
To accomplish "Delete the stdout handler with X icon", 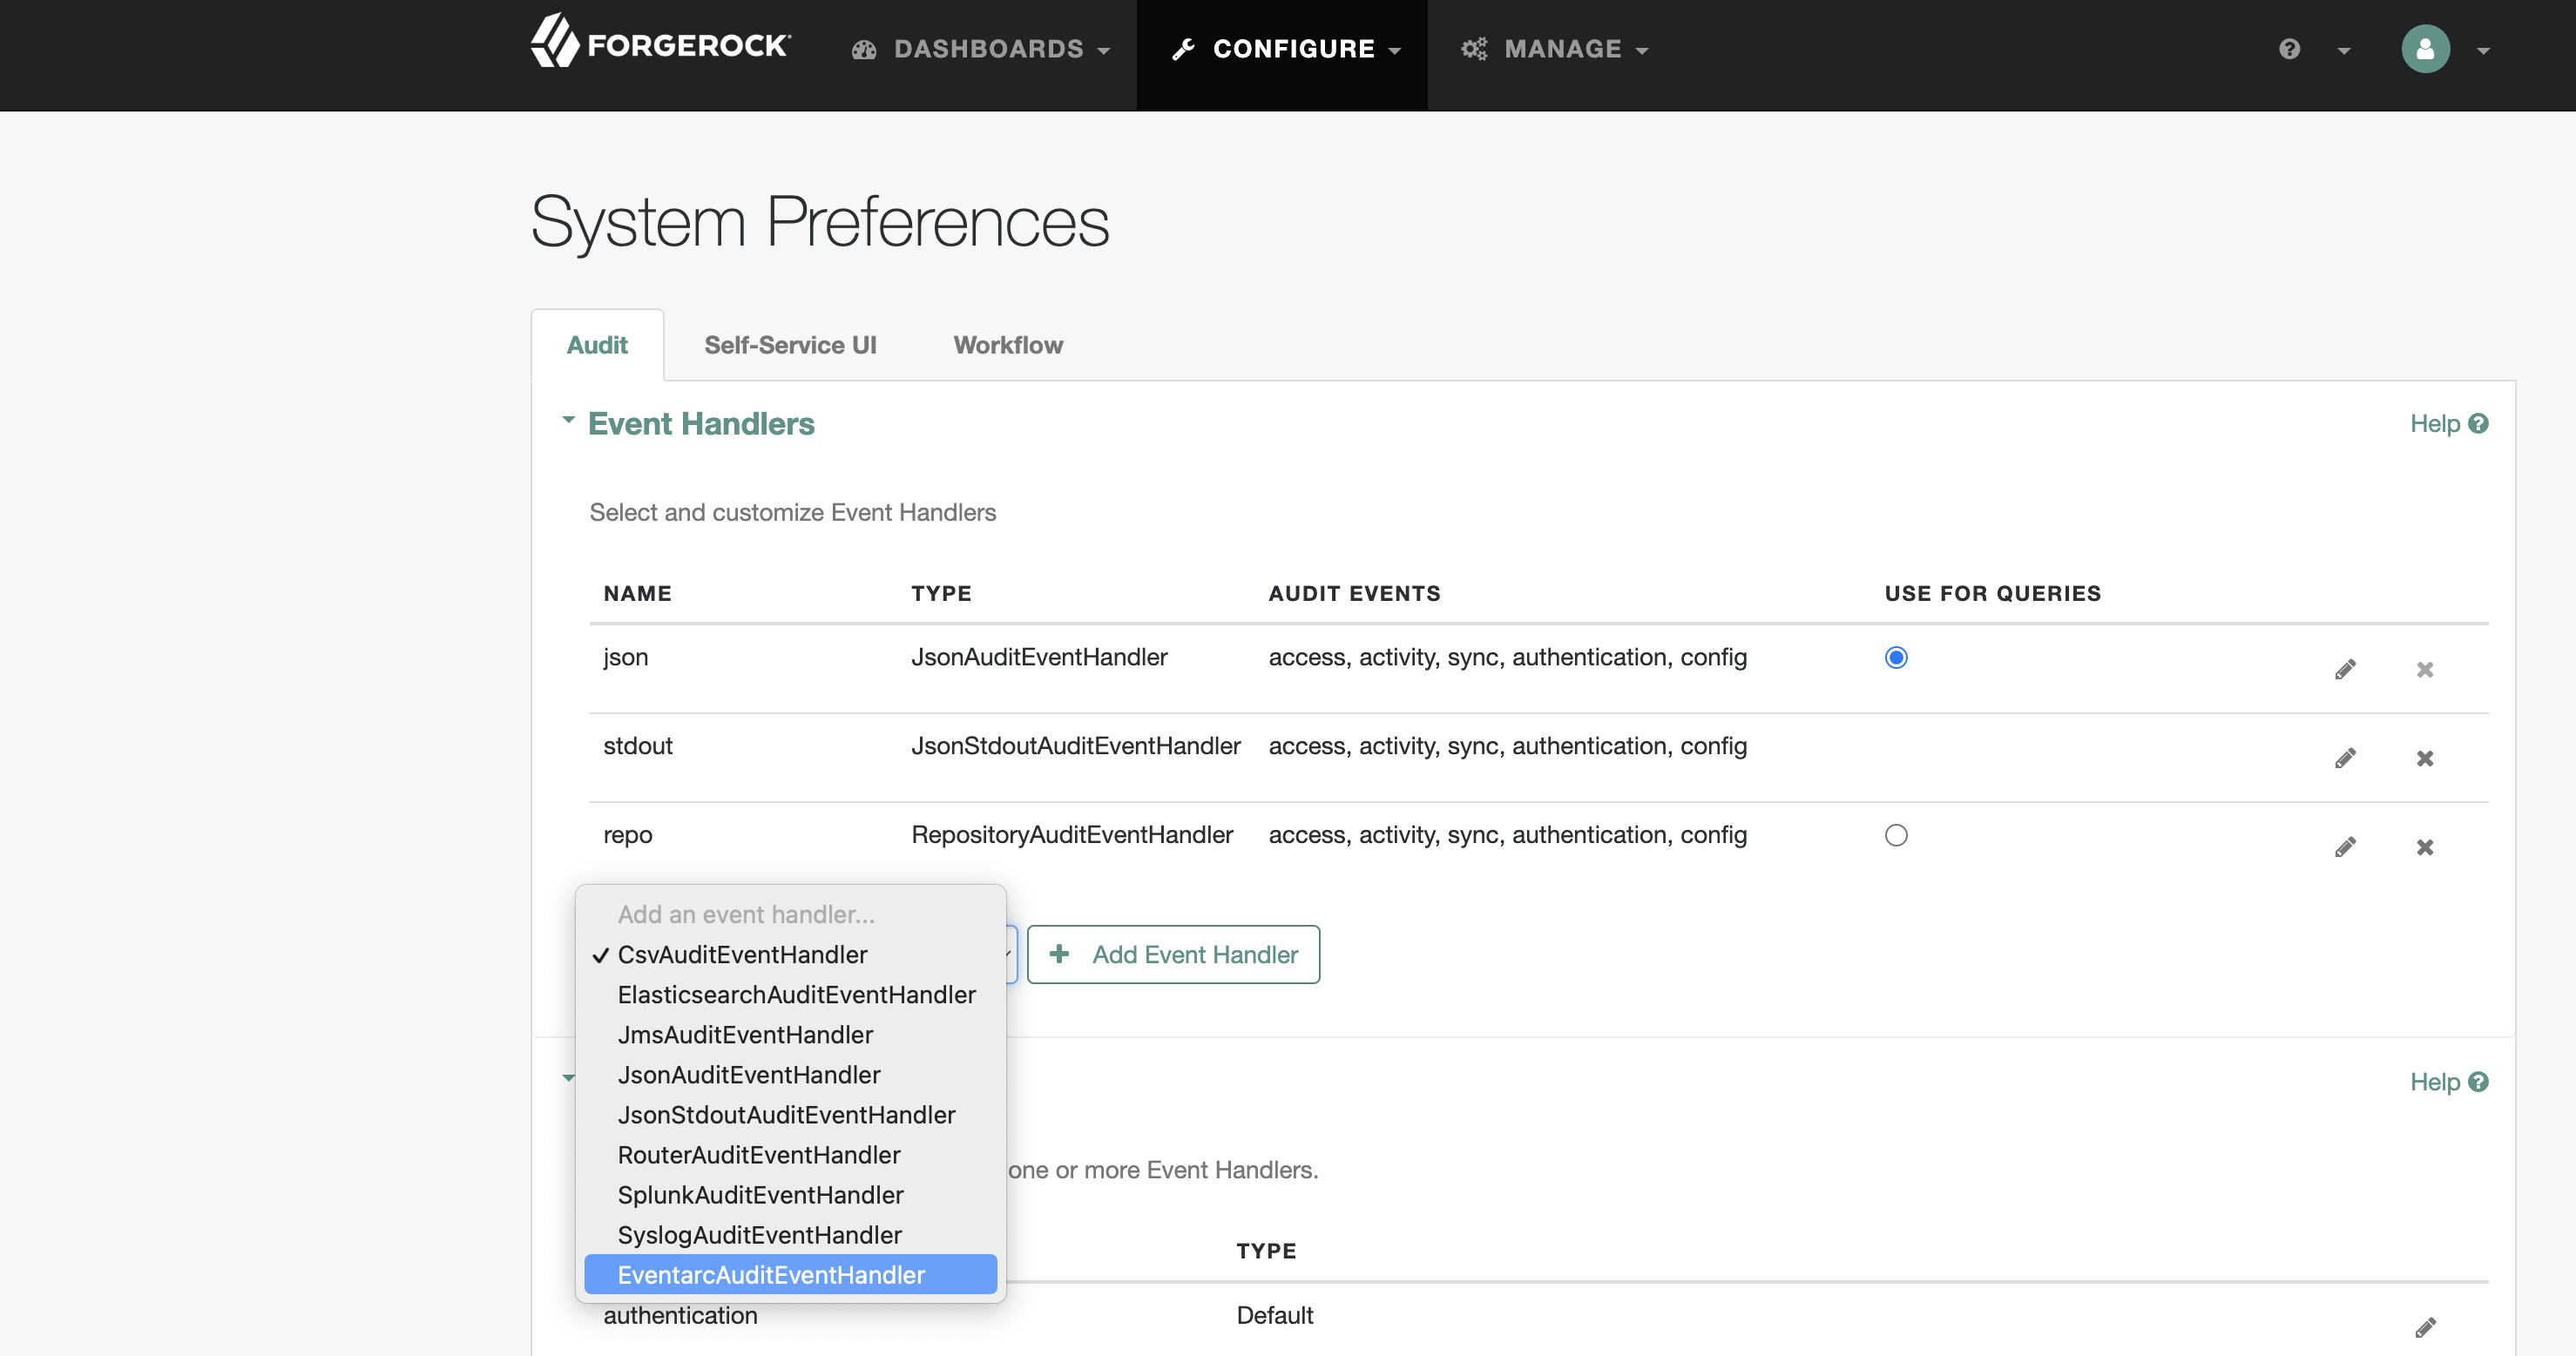I will tap(2424, 758).
